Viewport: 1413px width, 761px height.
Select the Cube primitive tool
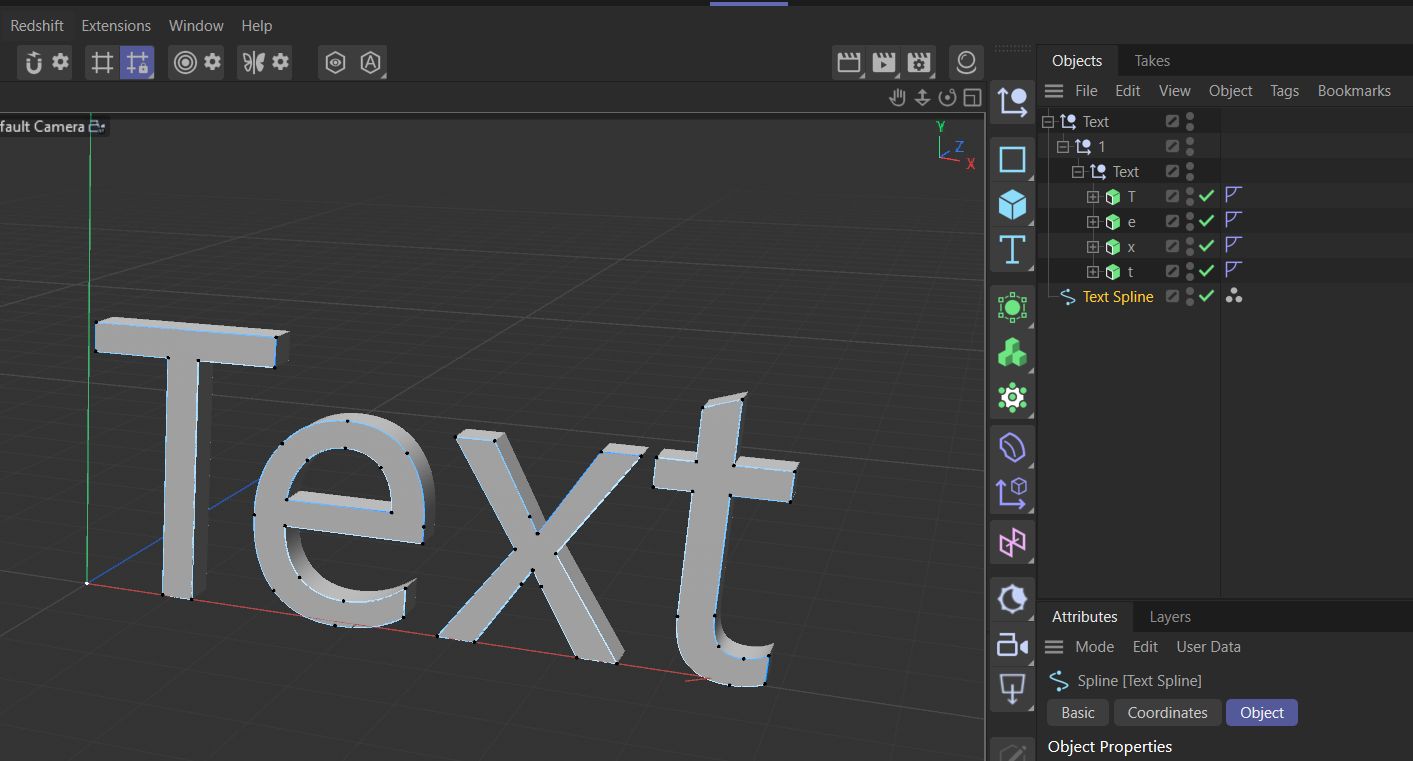coord(1012,205)
